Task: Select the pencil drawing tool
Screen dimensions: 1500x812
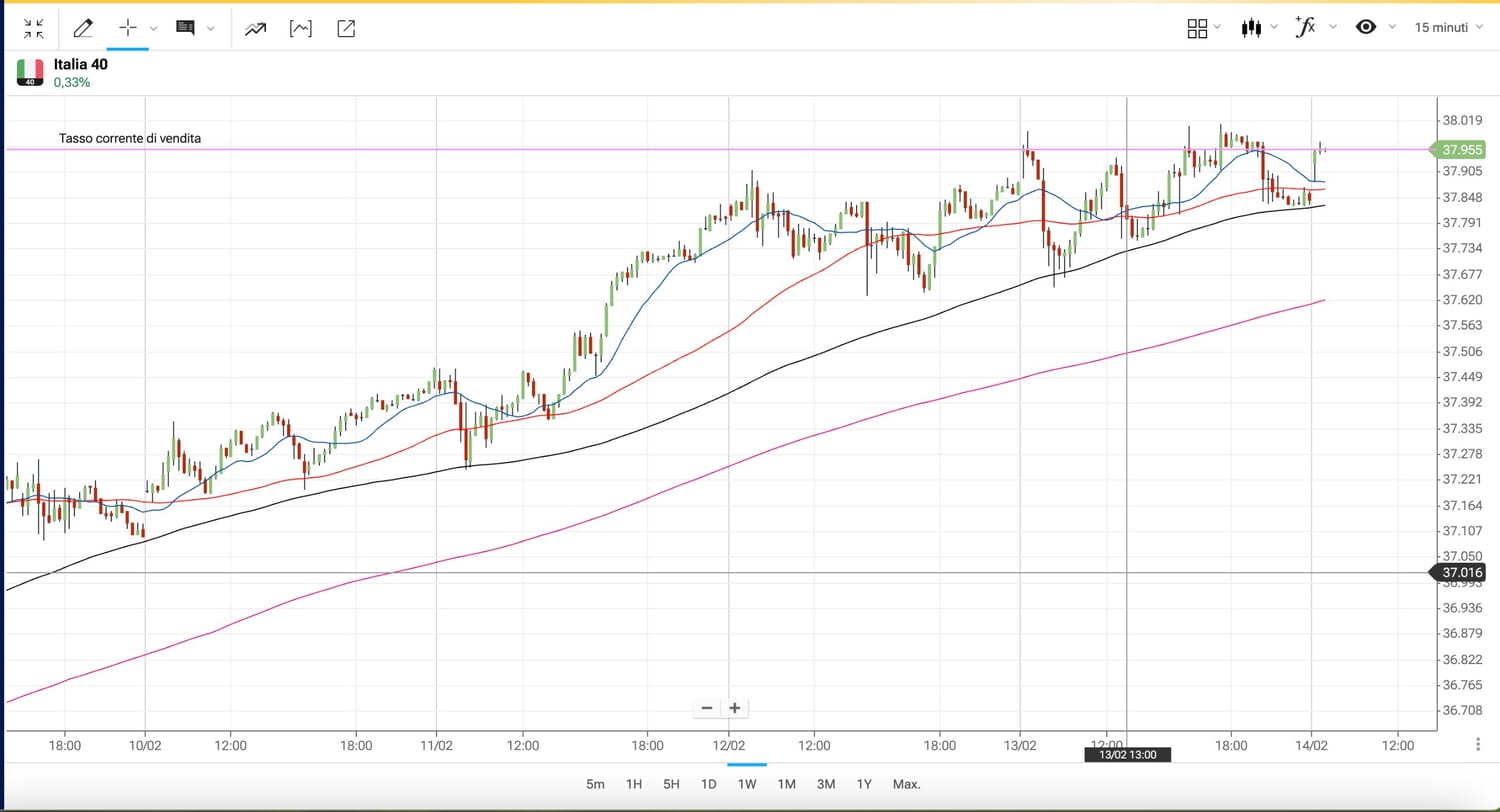Action: tap(83, 28)
